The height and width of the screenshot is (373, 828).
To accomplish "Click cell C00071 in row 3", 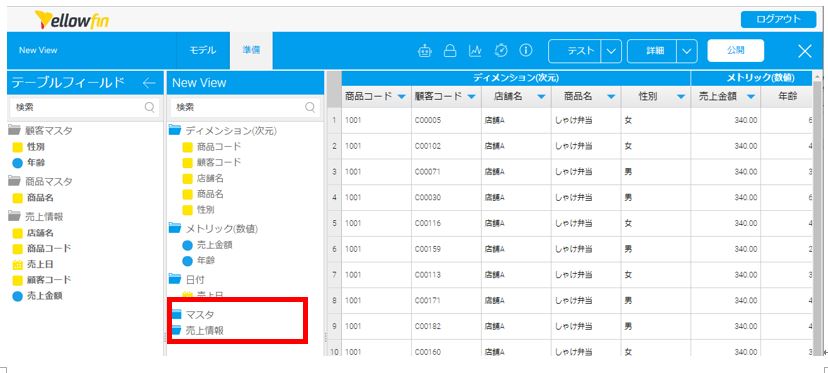I will pos(446,172).
